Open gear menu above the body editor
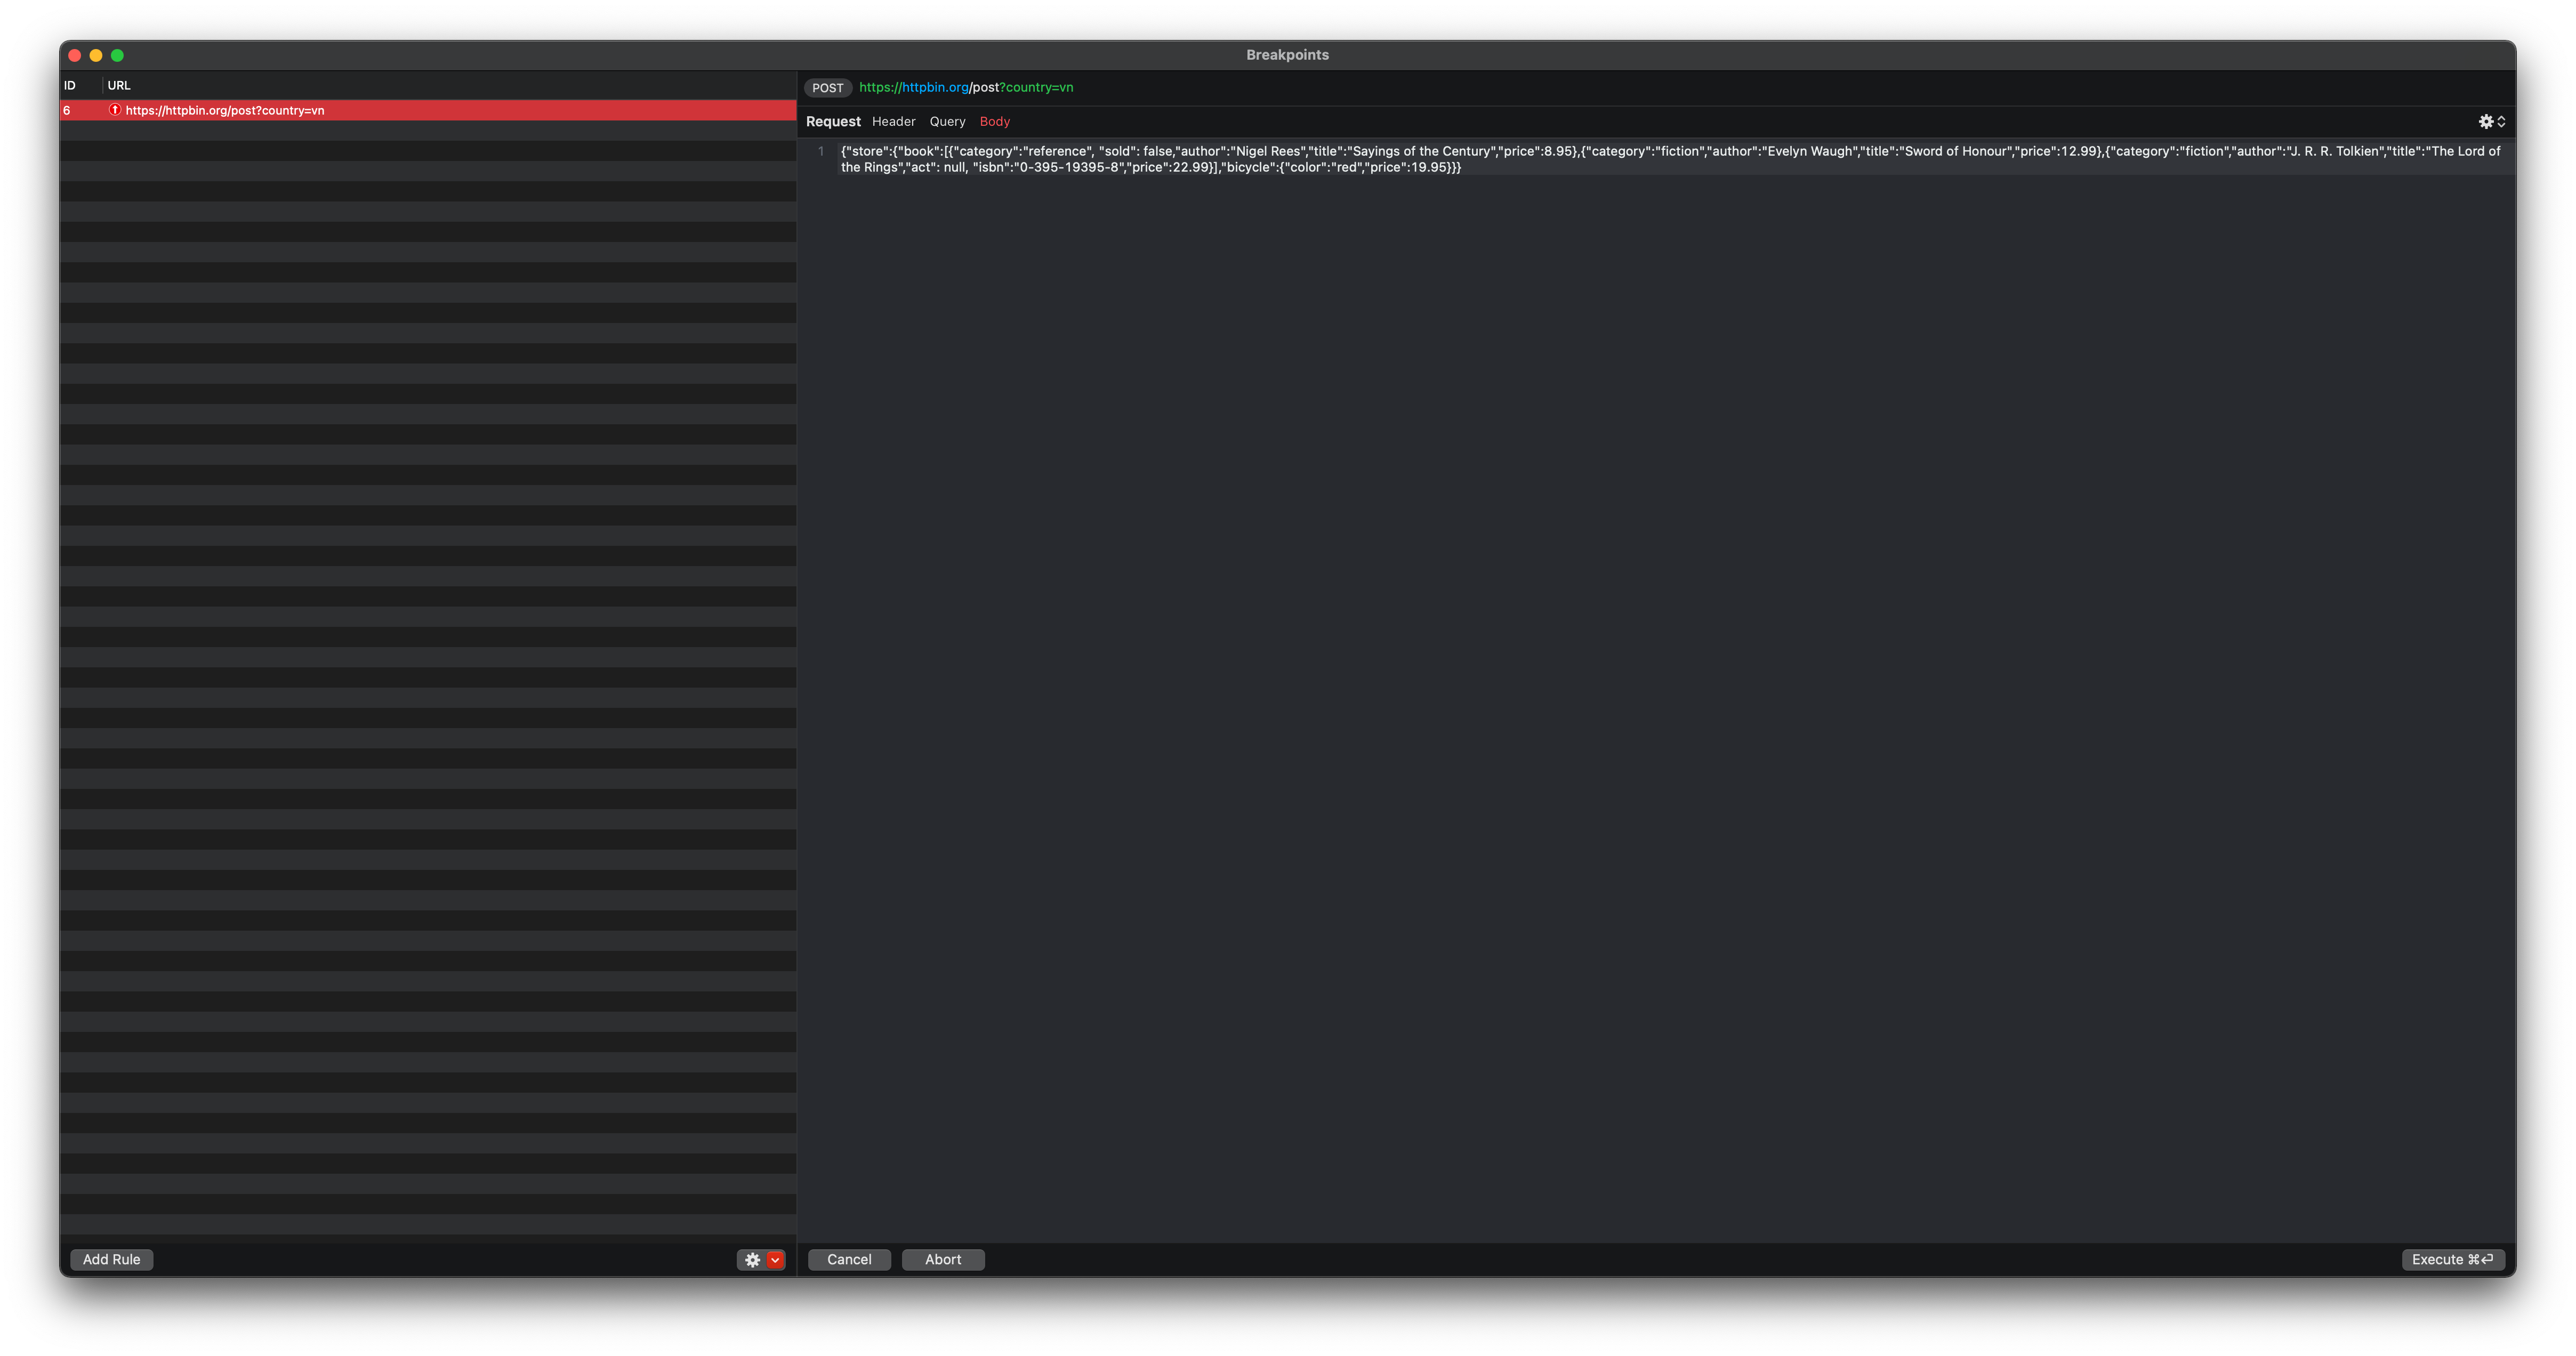The width and height of the screenshot is (2576, 1356). (x=2487, y=121)
